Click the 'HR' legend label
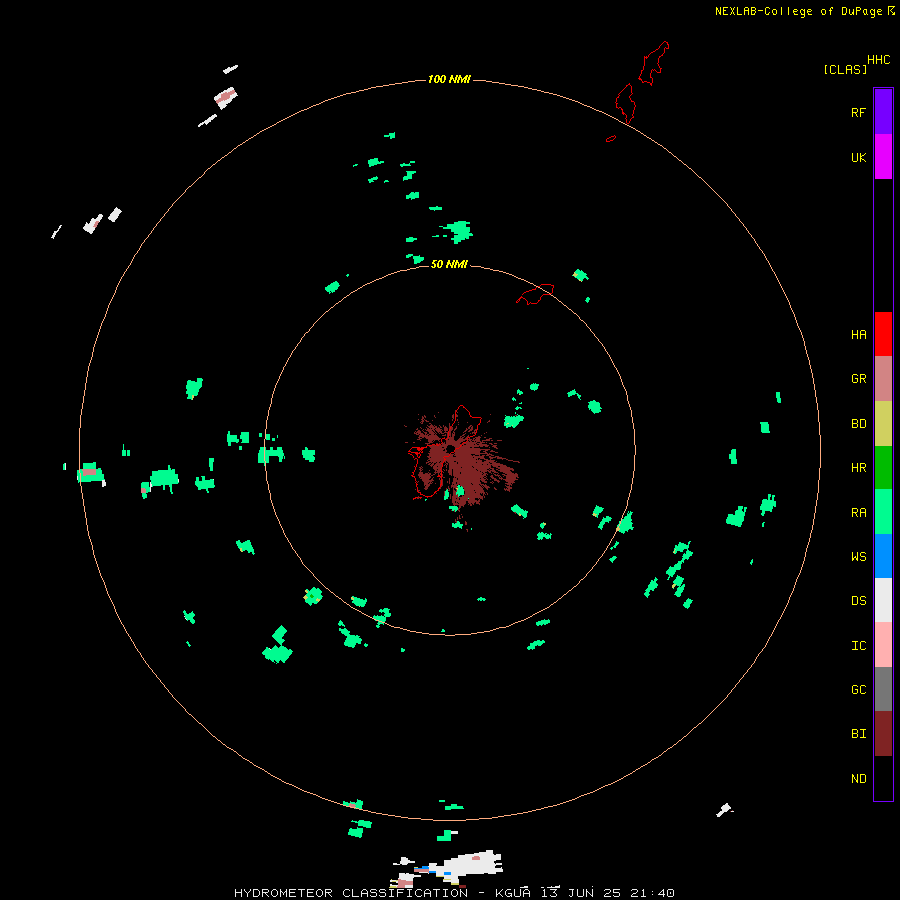The image size is (900, 900). [858, 468]
